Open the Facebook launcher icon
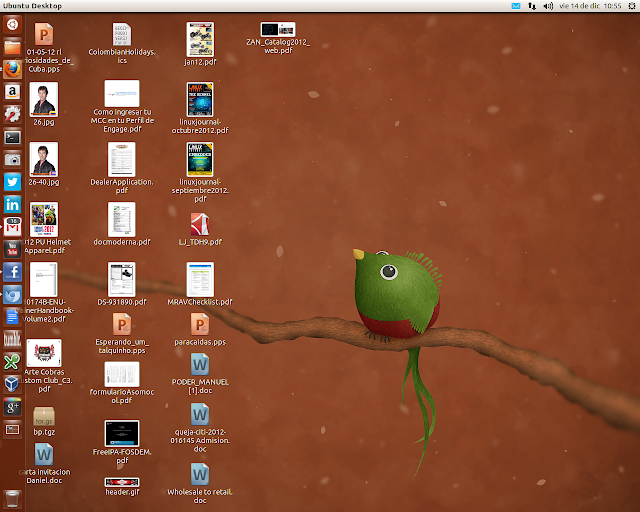The width and height of the screenshot is (640, 512). pos(12,272)
